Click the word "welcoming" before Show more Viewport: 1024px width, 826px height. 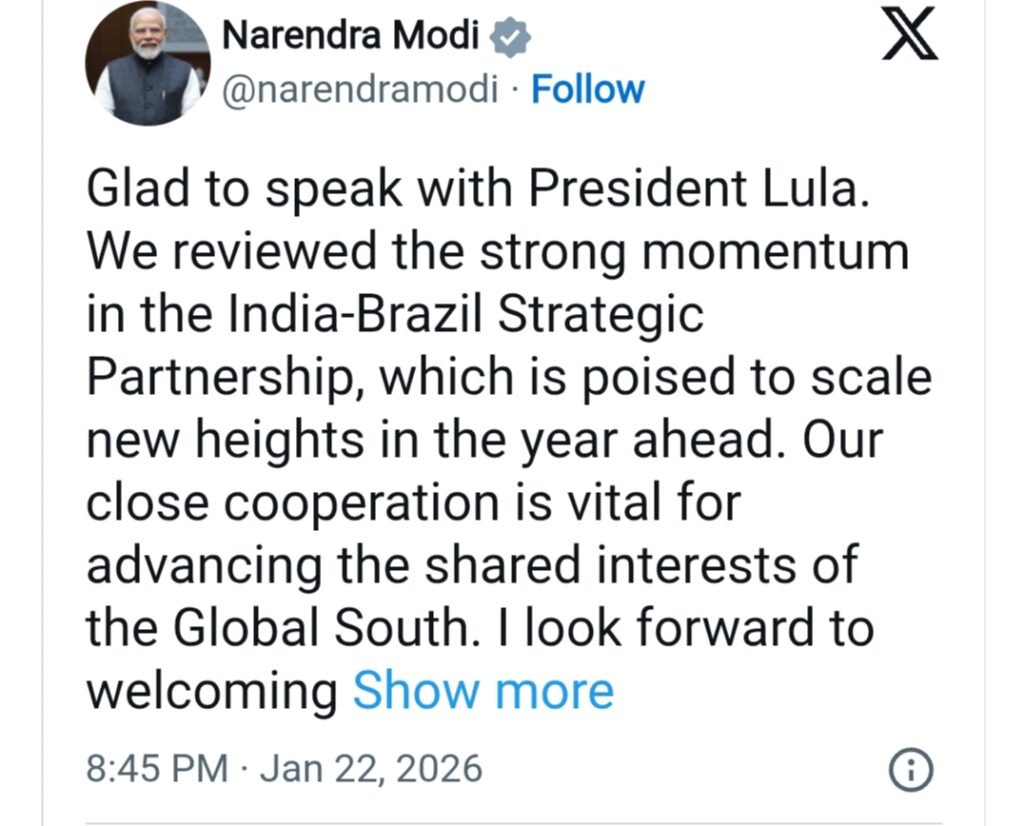[x=212, y=691]
